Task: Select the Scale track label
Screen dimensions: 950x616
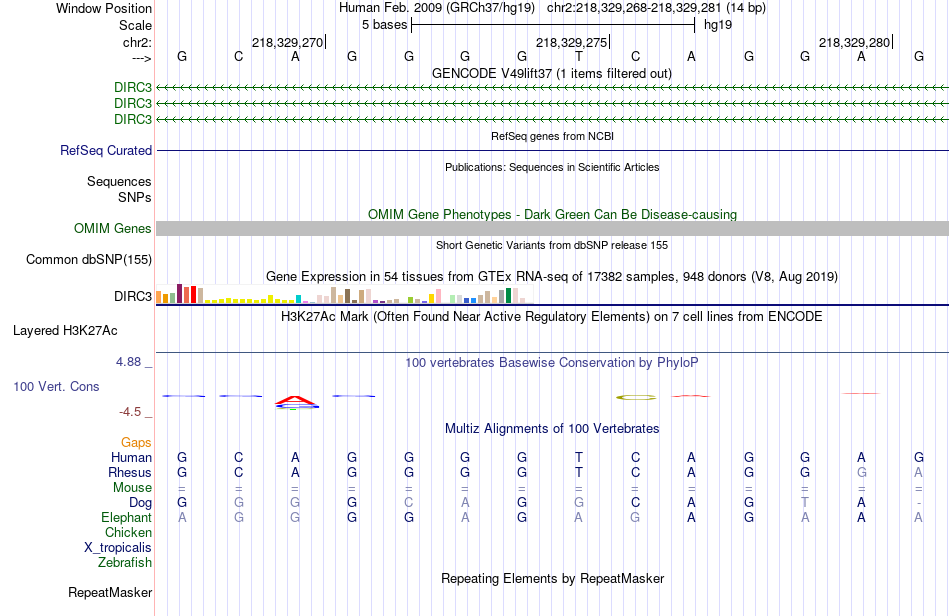Action: pyautogui.click(x=135, y=25)
